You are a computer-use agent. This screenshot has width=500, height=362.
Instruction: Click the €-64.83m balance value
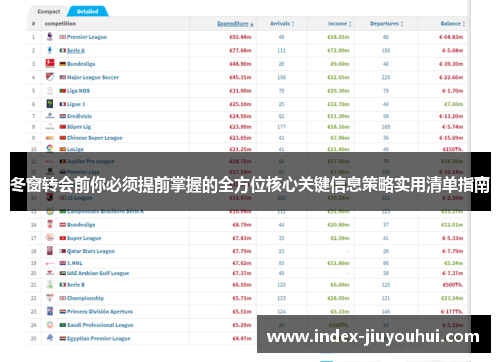[x=451, y=37]
